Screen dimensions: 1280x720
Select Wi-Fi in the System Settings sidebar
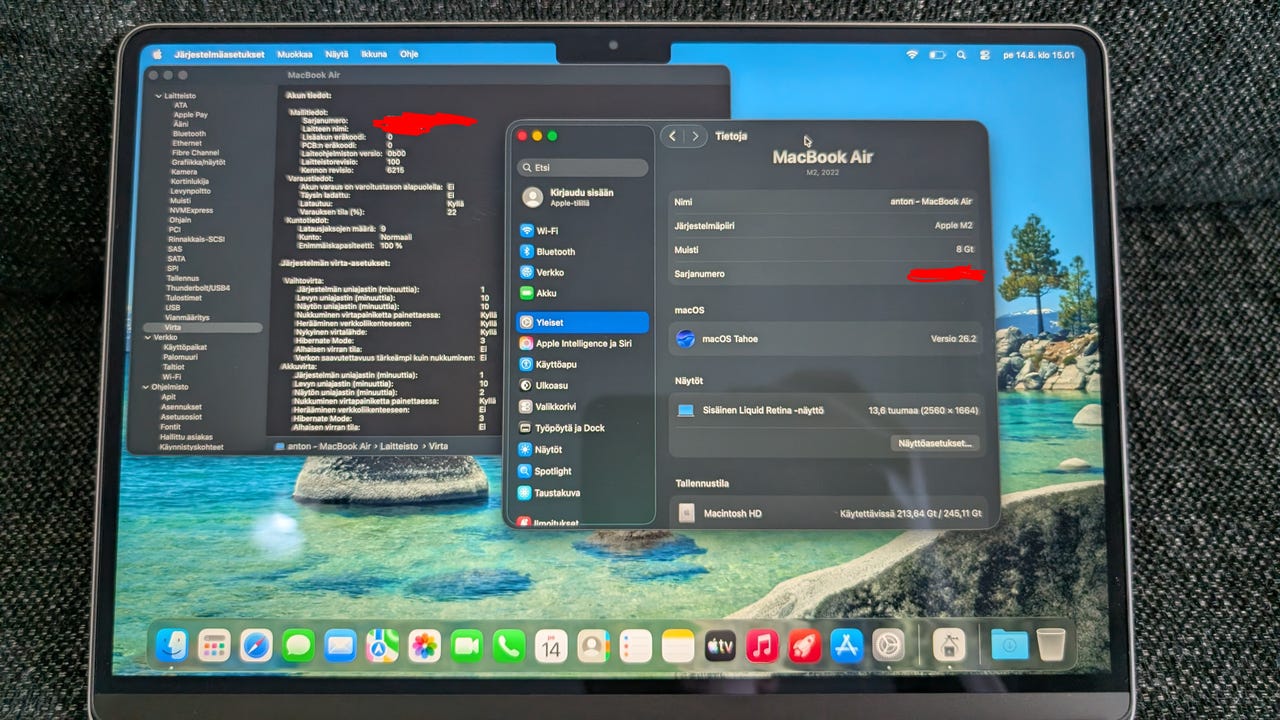point(582,230)
